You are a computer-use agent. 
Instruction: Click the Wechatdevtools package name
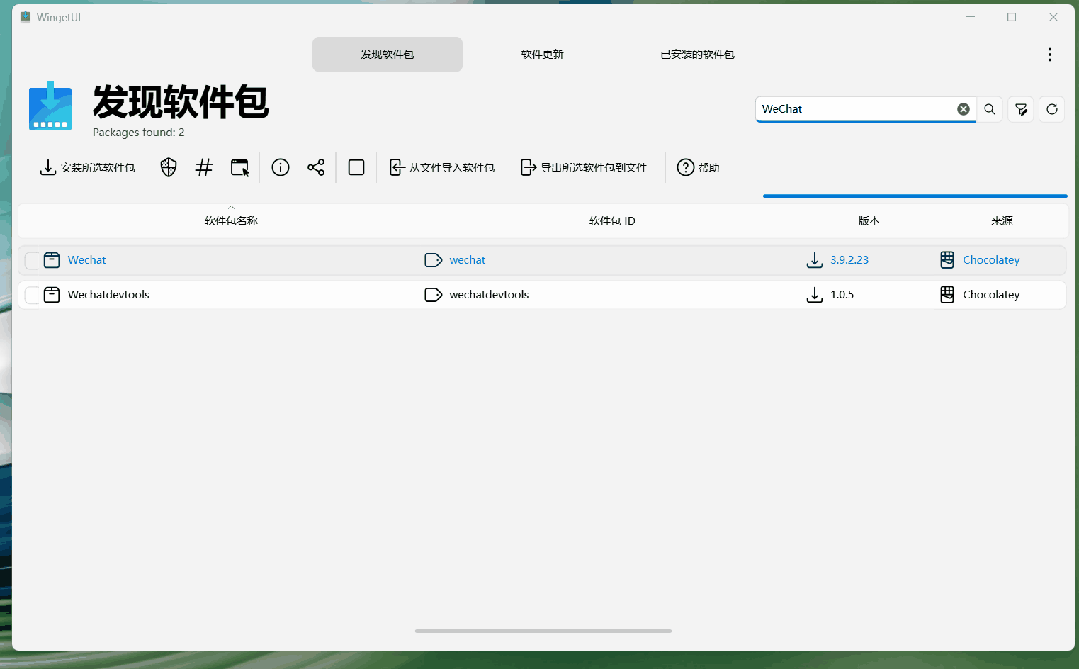(109, 295)
